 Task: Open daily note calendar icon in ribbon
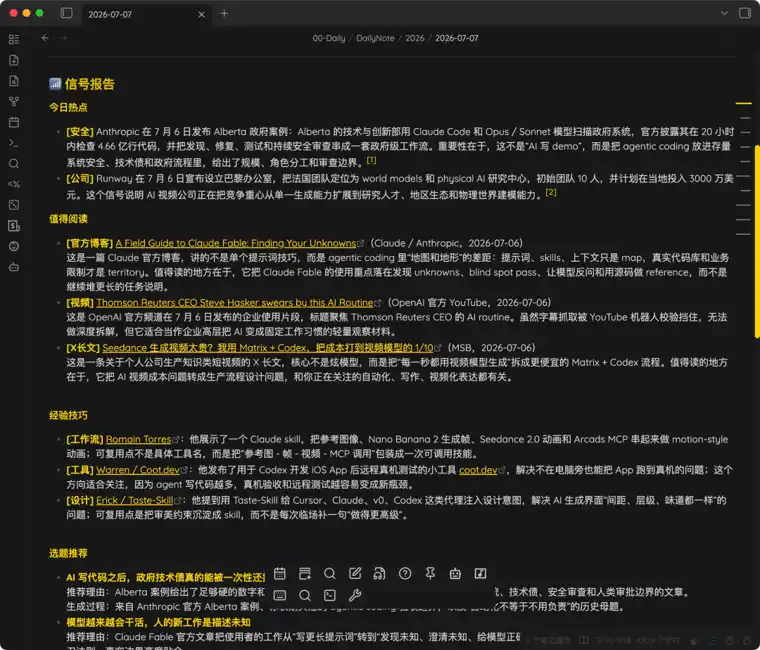tap(14, 122)
